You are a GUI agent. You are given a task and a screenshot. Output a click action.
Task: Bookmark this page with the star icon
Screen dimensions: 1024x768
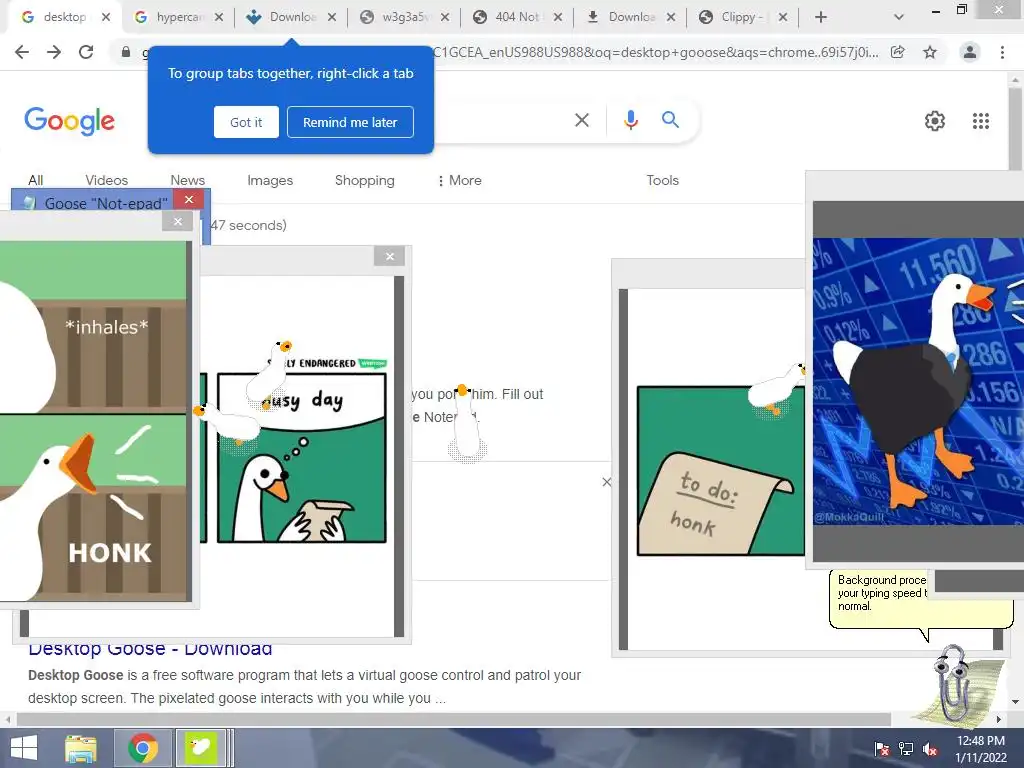pyautogui.click(x=930, y=52)
